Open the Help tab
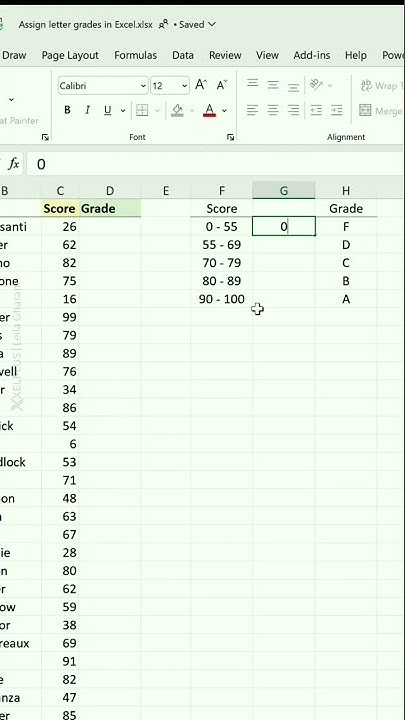 tap(356, 55)
